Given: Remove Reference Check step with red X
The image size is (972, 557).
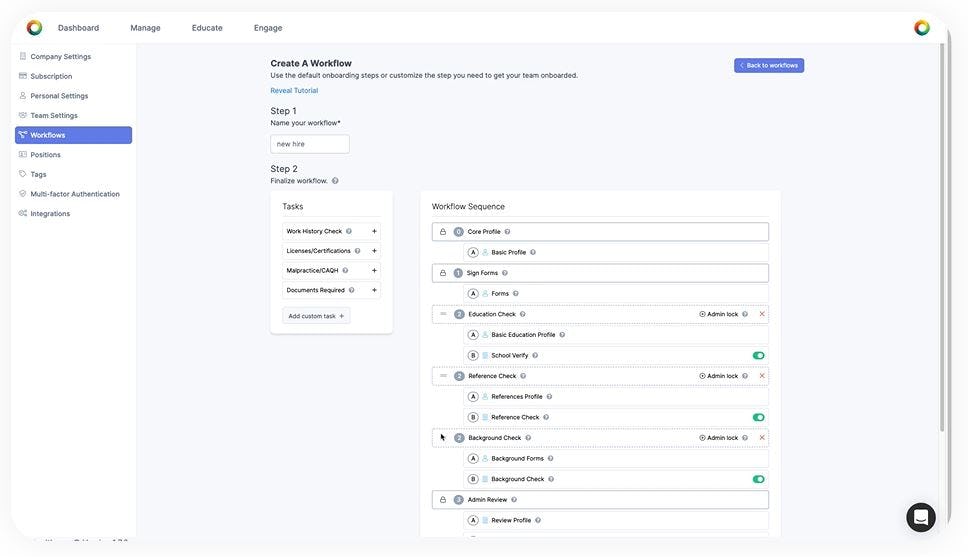Looking at the screenshot, I should coord(762,376).
